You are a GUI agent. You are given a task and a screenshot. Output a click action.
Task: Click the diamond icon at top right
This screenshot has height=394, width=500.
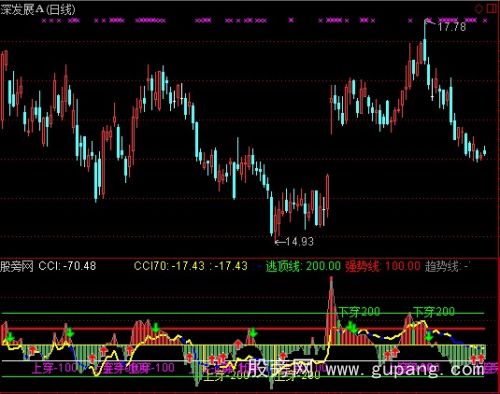coord(479,9)
